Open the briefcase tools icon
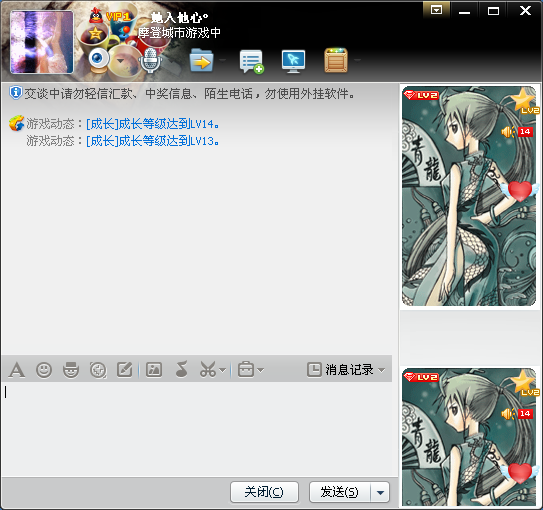Viewport: 543px width, 510px height. pos(246,369)
